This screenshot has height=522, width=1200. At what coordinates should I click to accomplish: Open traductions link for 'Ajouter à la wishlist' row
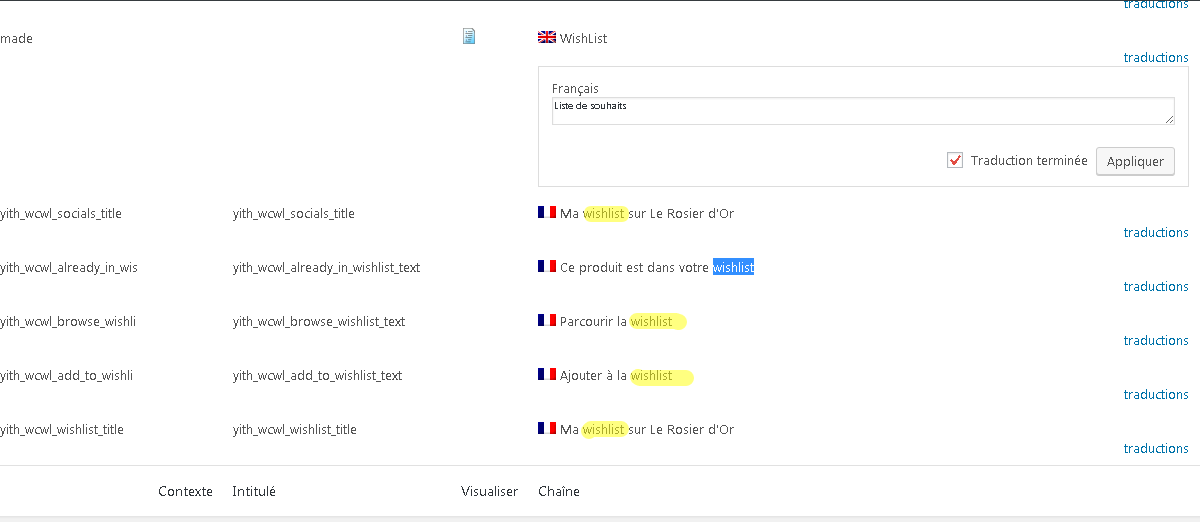click(x=1156, y=395)
